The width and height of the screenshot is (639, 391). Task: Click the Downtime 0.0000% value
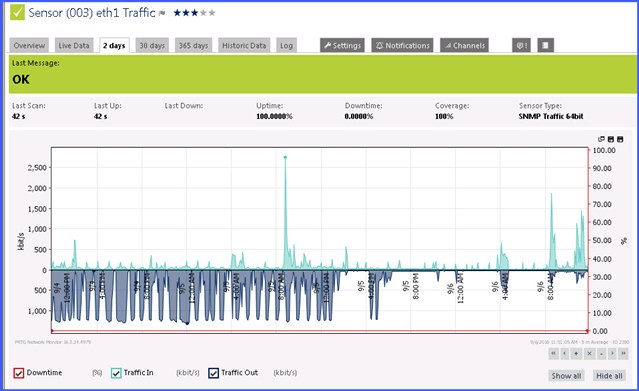tap(359, 116)
